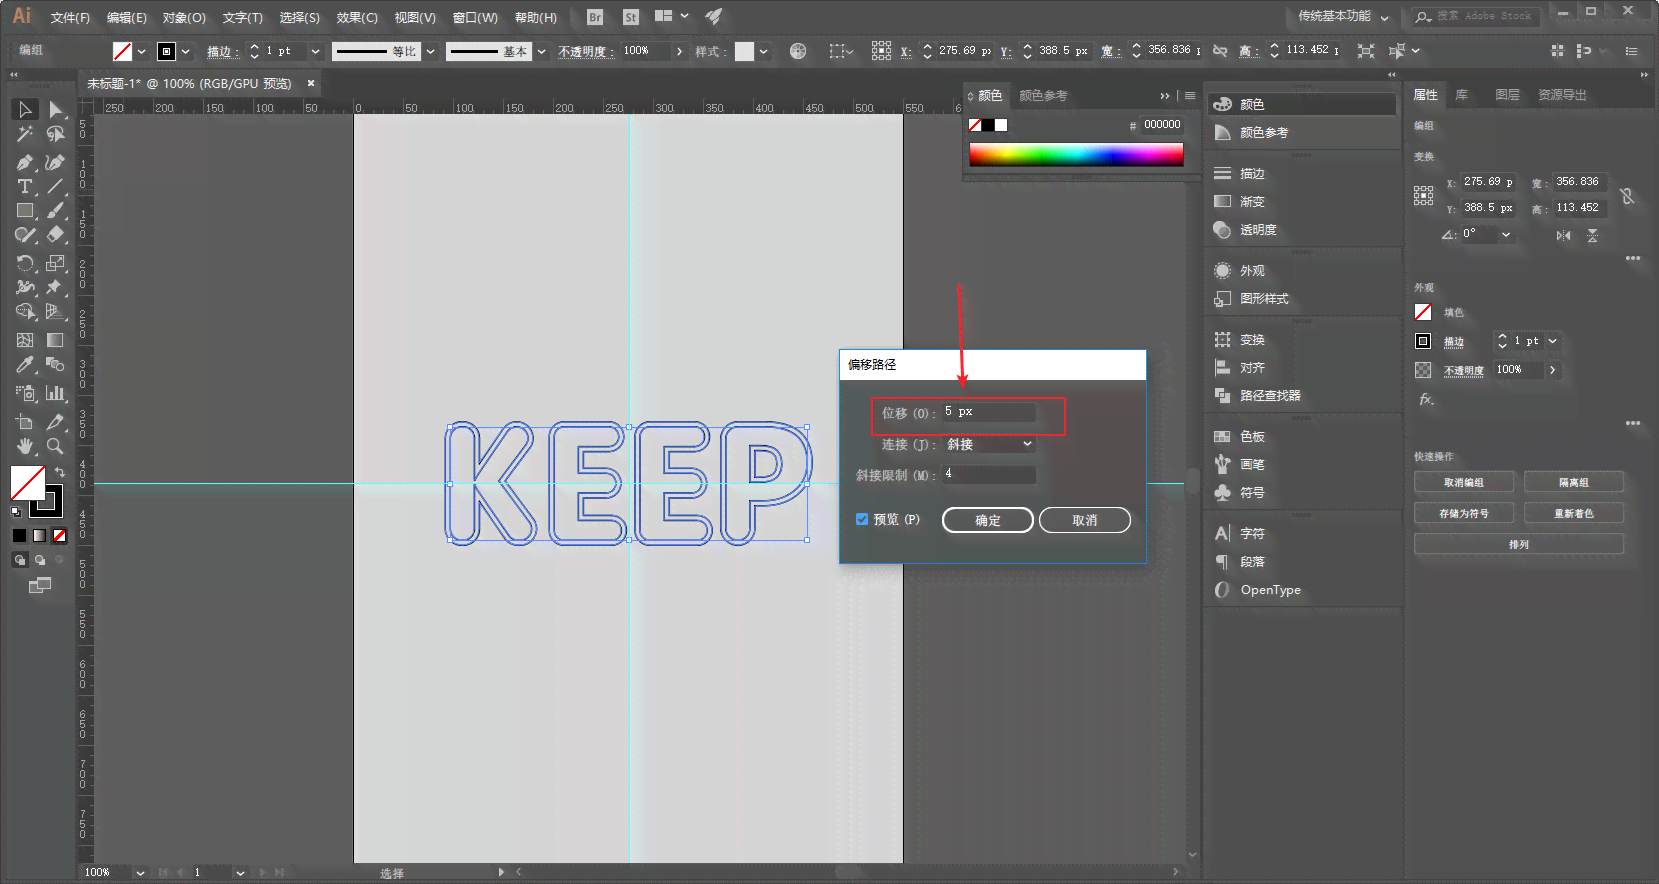
Task: Activate the Curvature tool
Action: 55,162
